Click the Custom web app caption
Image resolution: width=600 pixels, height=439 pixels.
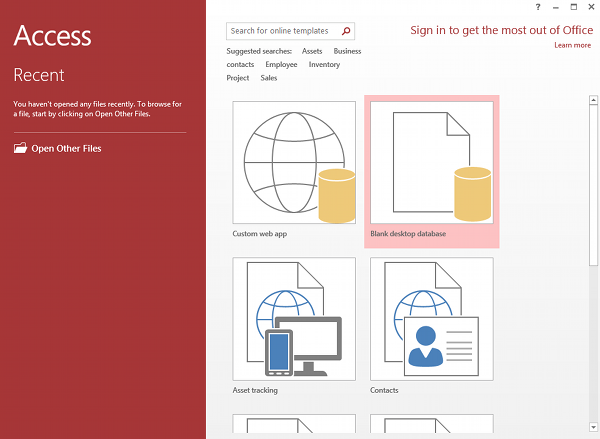(x=259, y=234)
